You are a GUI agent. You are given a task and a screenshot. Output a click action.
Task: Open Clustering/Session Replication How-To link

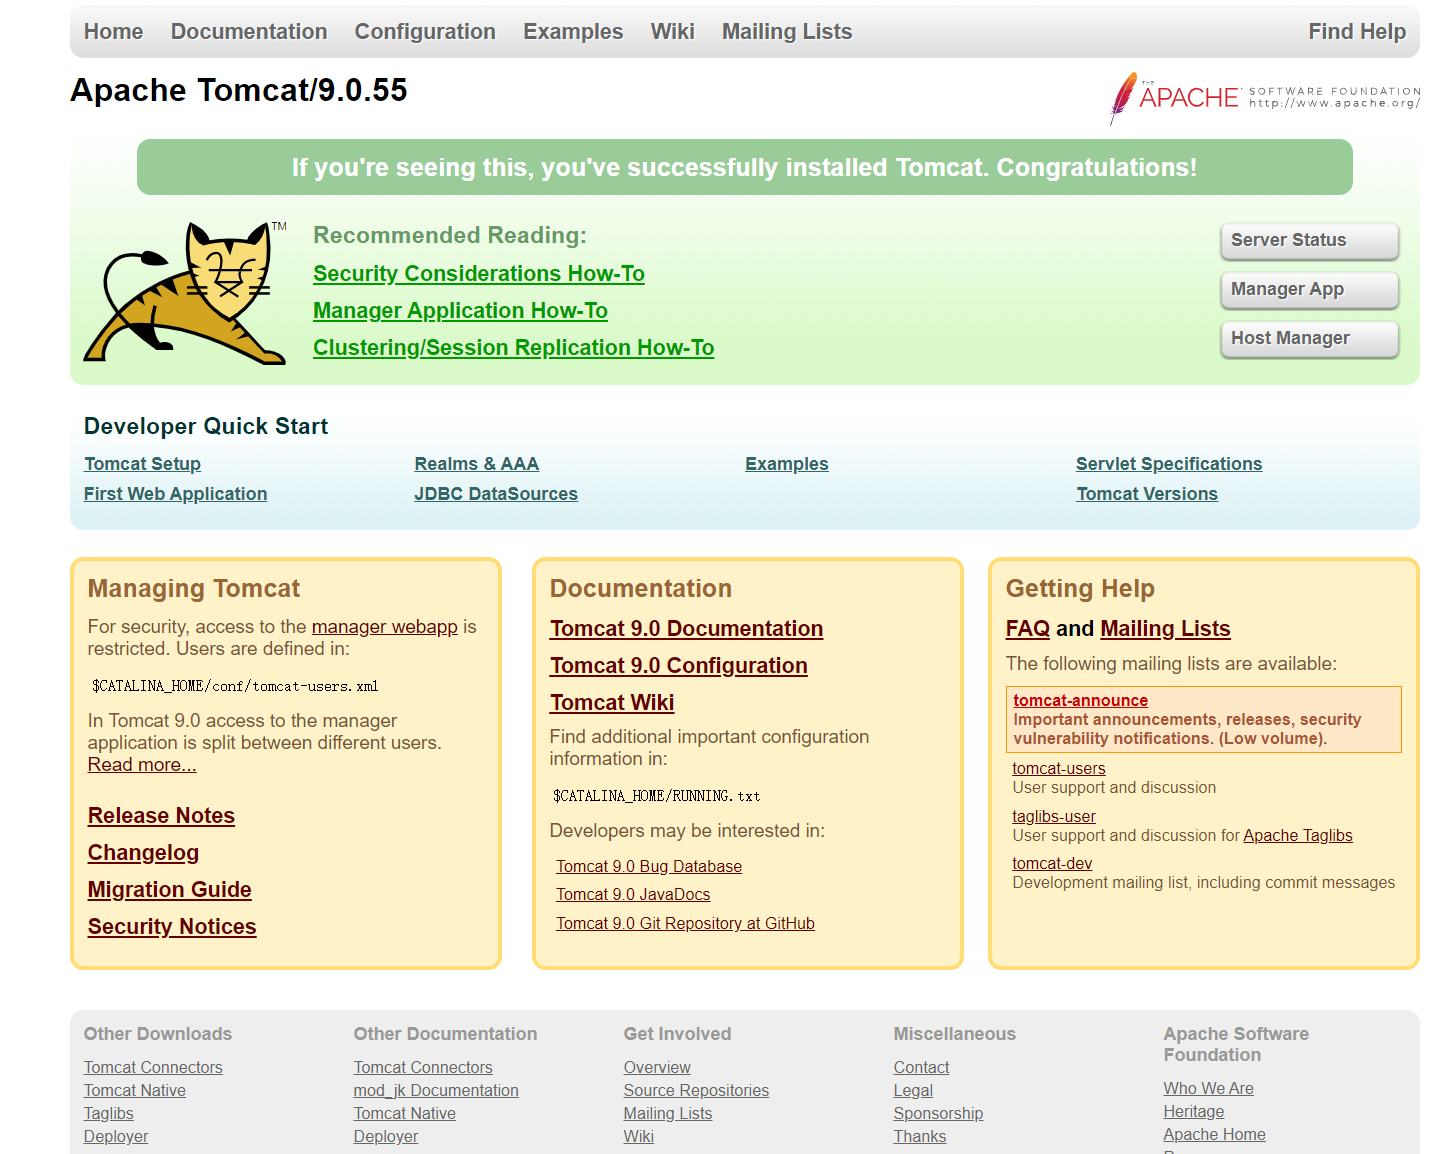pyautogui.click(x=513, y=348)
